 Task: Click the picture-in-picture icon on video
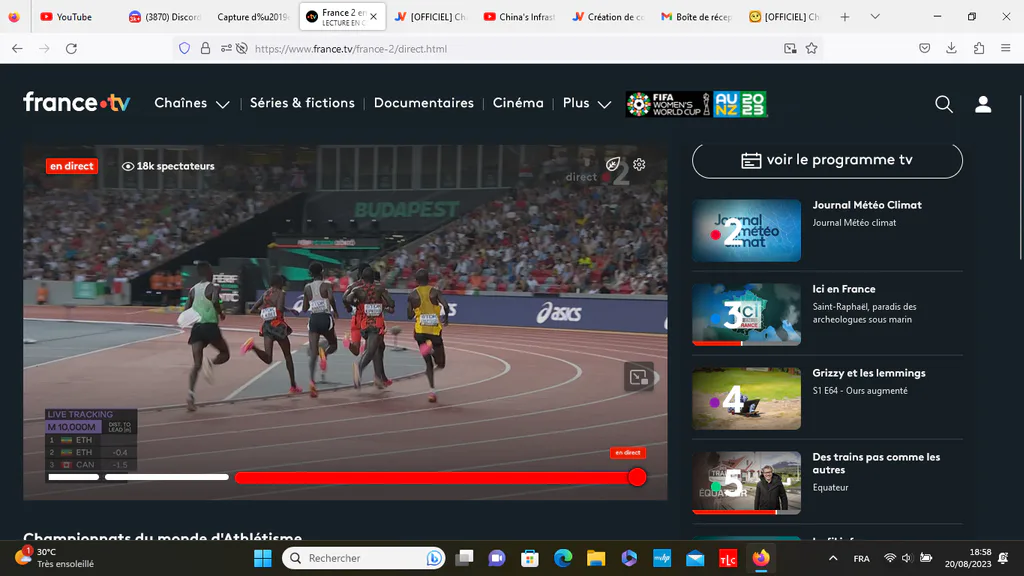[639, 377]
